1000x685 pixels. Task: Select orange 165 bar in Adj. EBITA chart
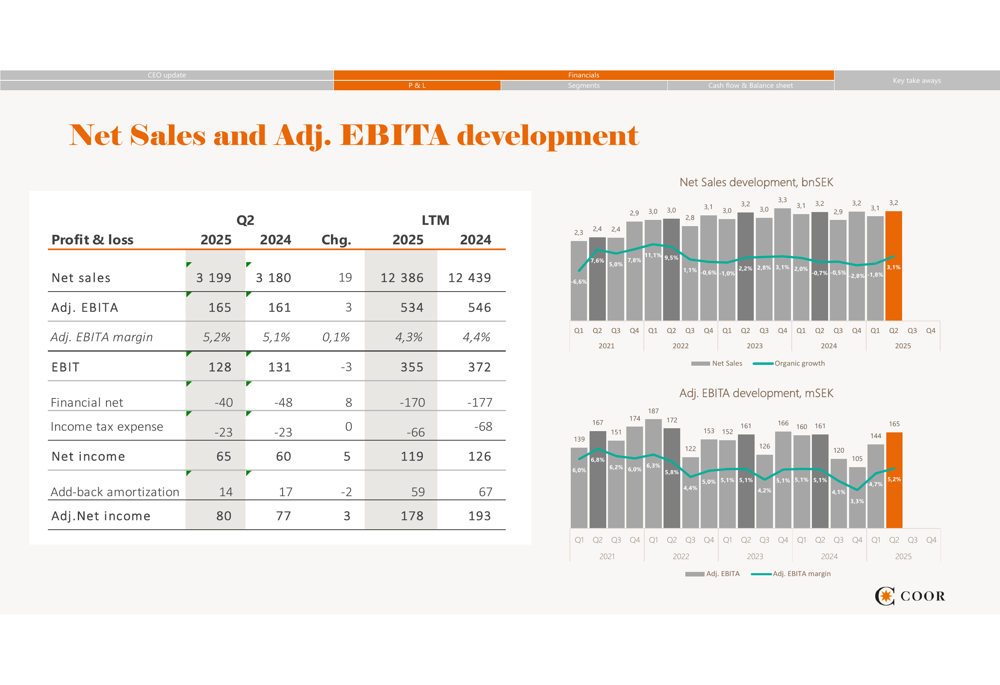[893, 480]
